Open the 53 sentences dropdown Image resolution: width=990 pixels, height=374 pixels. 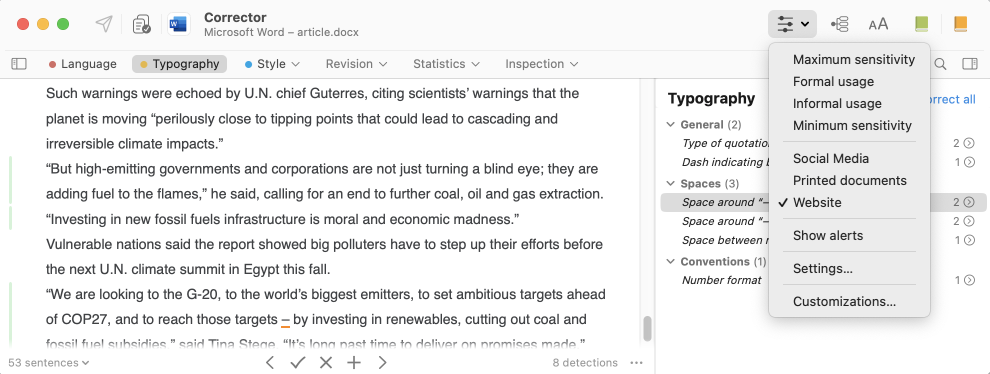49,363
